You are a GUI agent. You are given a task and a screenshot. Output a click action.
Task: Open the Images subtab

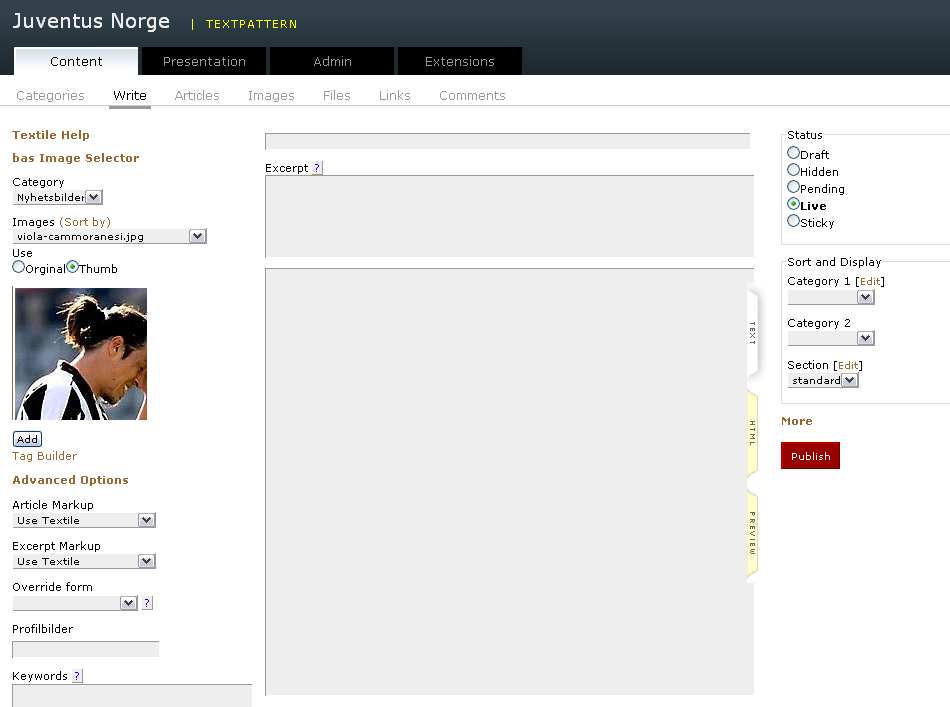pos(271,96)
